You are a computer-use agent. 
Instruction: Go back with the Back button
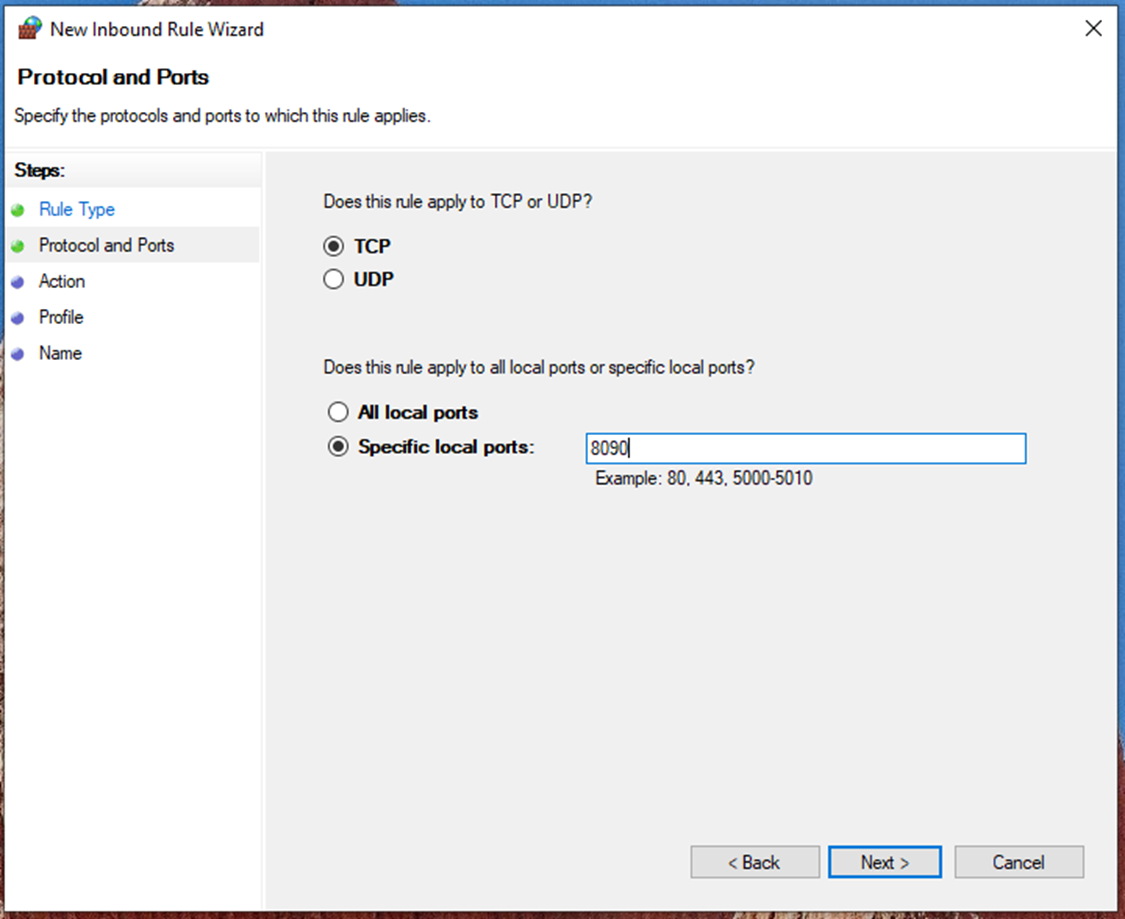point(755,862)
